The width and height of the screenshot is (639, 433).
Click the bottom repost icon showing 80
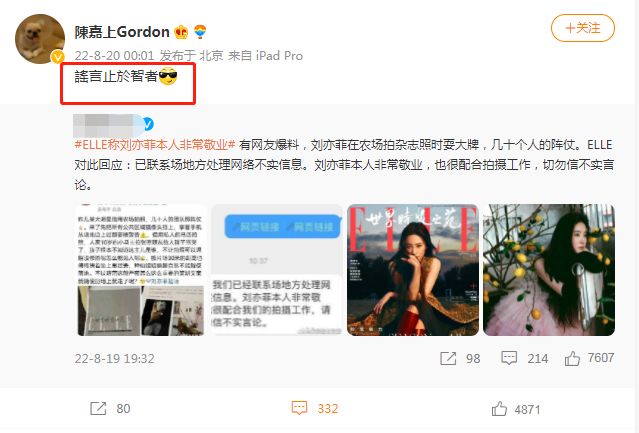click(x=98, y=409)
